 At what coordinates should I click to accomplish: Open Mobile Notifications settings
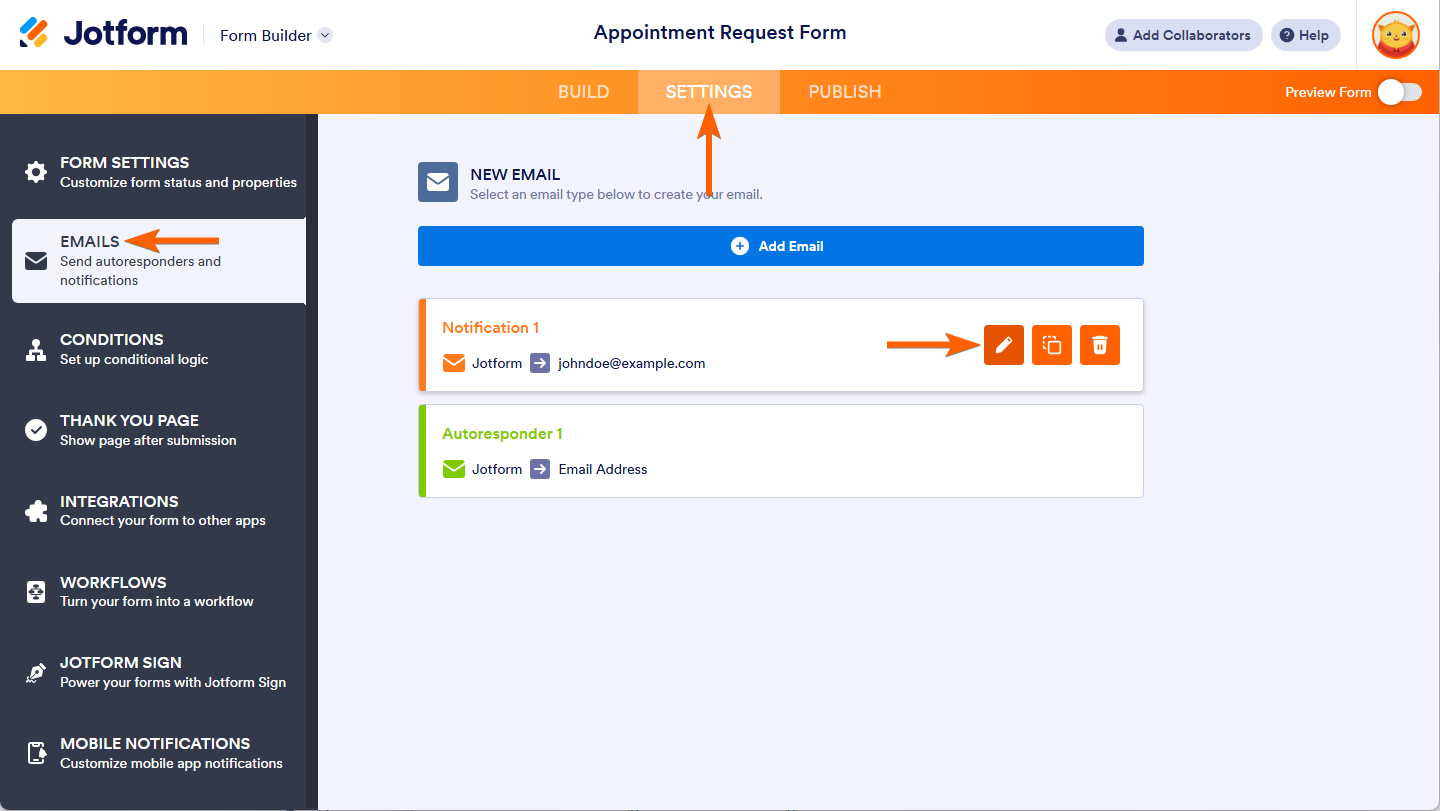pyautogui.click(x=159, y=753)
